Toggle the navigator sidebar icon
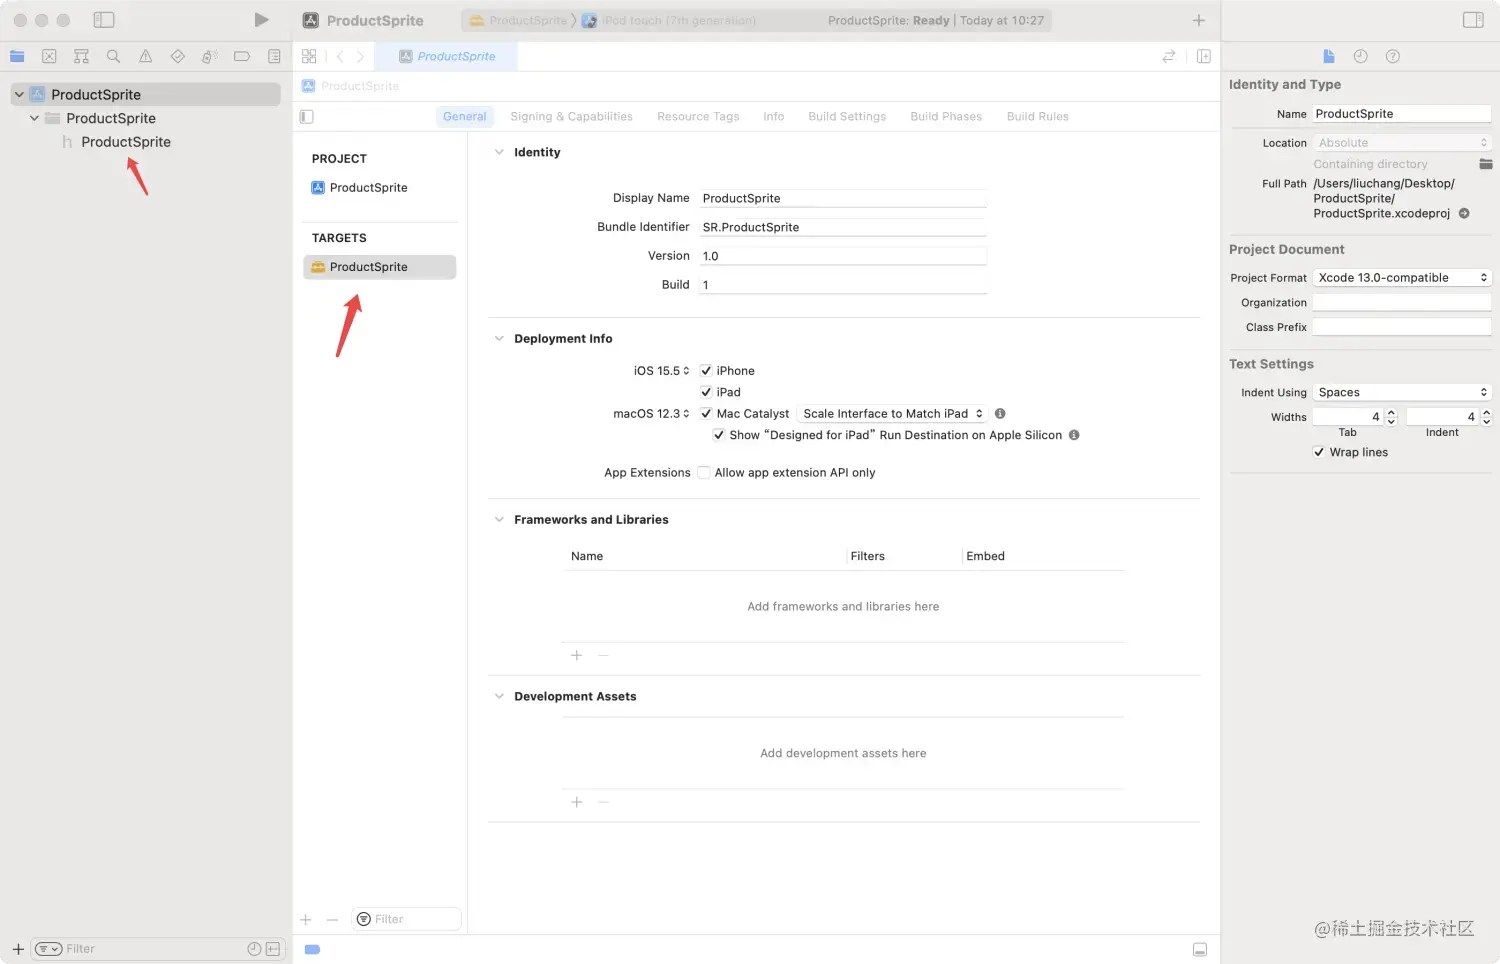The height and width of the screenshot is (964, 1500). tap(104, 20)
